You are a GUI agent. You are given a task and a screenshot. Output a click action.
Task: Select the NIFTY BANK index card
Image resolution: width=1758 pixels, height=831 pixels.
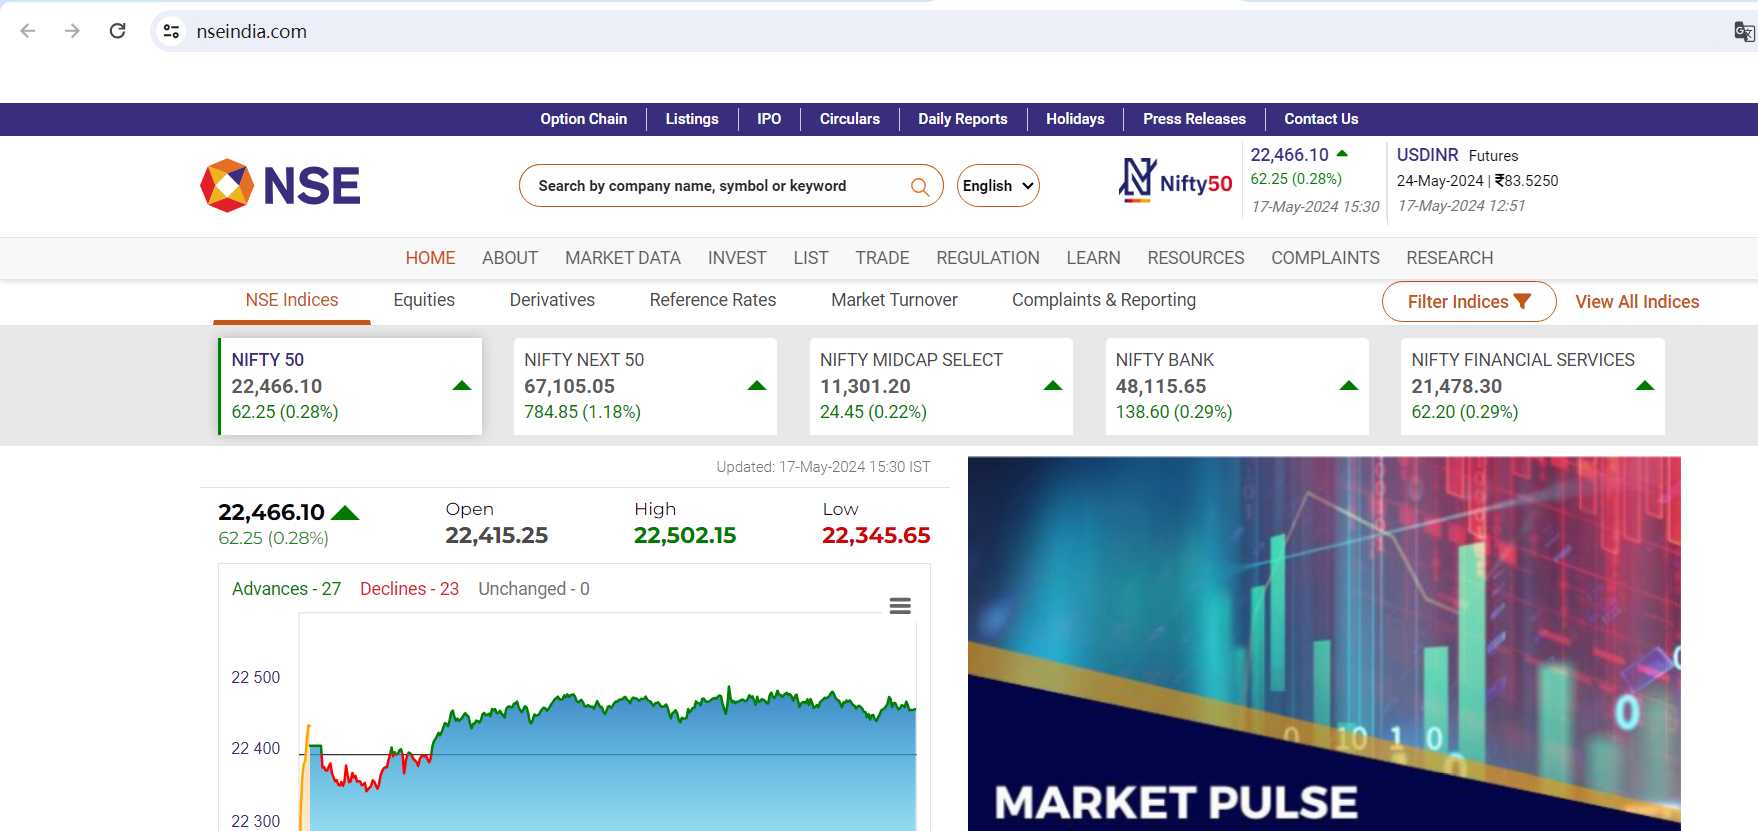coord(1237,386)
